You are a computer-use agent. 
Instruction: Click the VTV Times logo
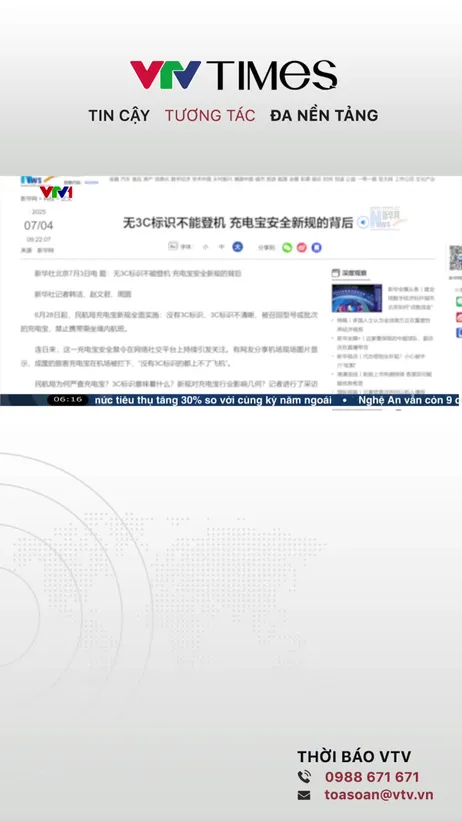tap(234, 75)
